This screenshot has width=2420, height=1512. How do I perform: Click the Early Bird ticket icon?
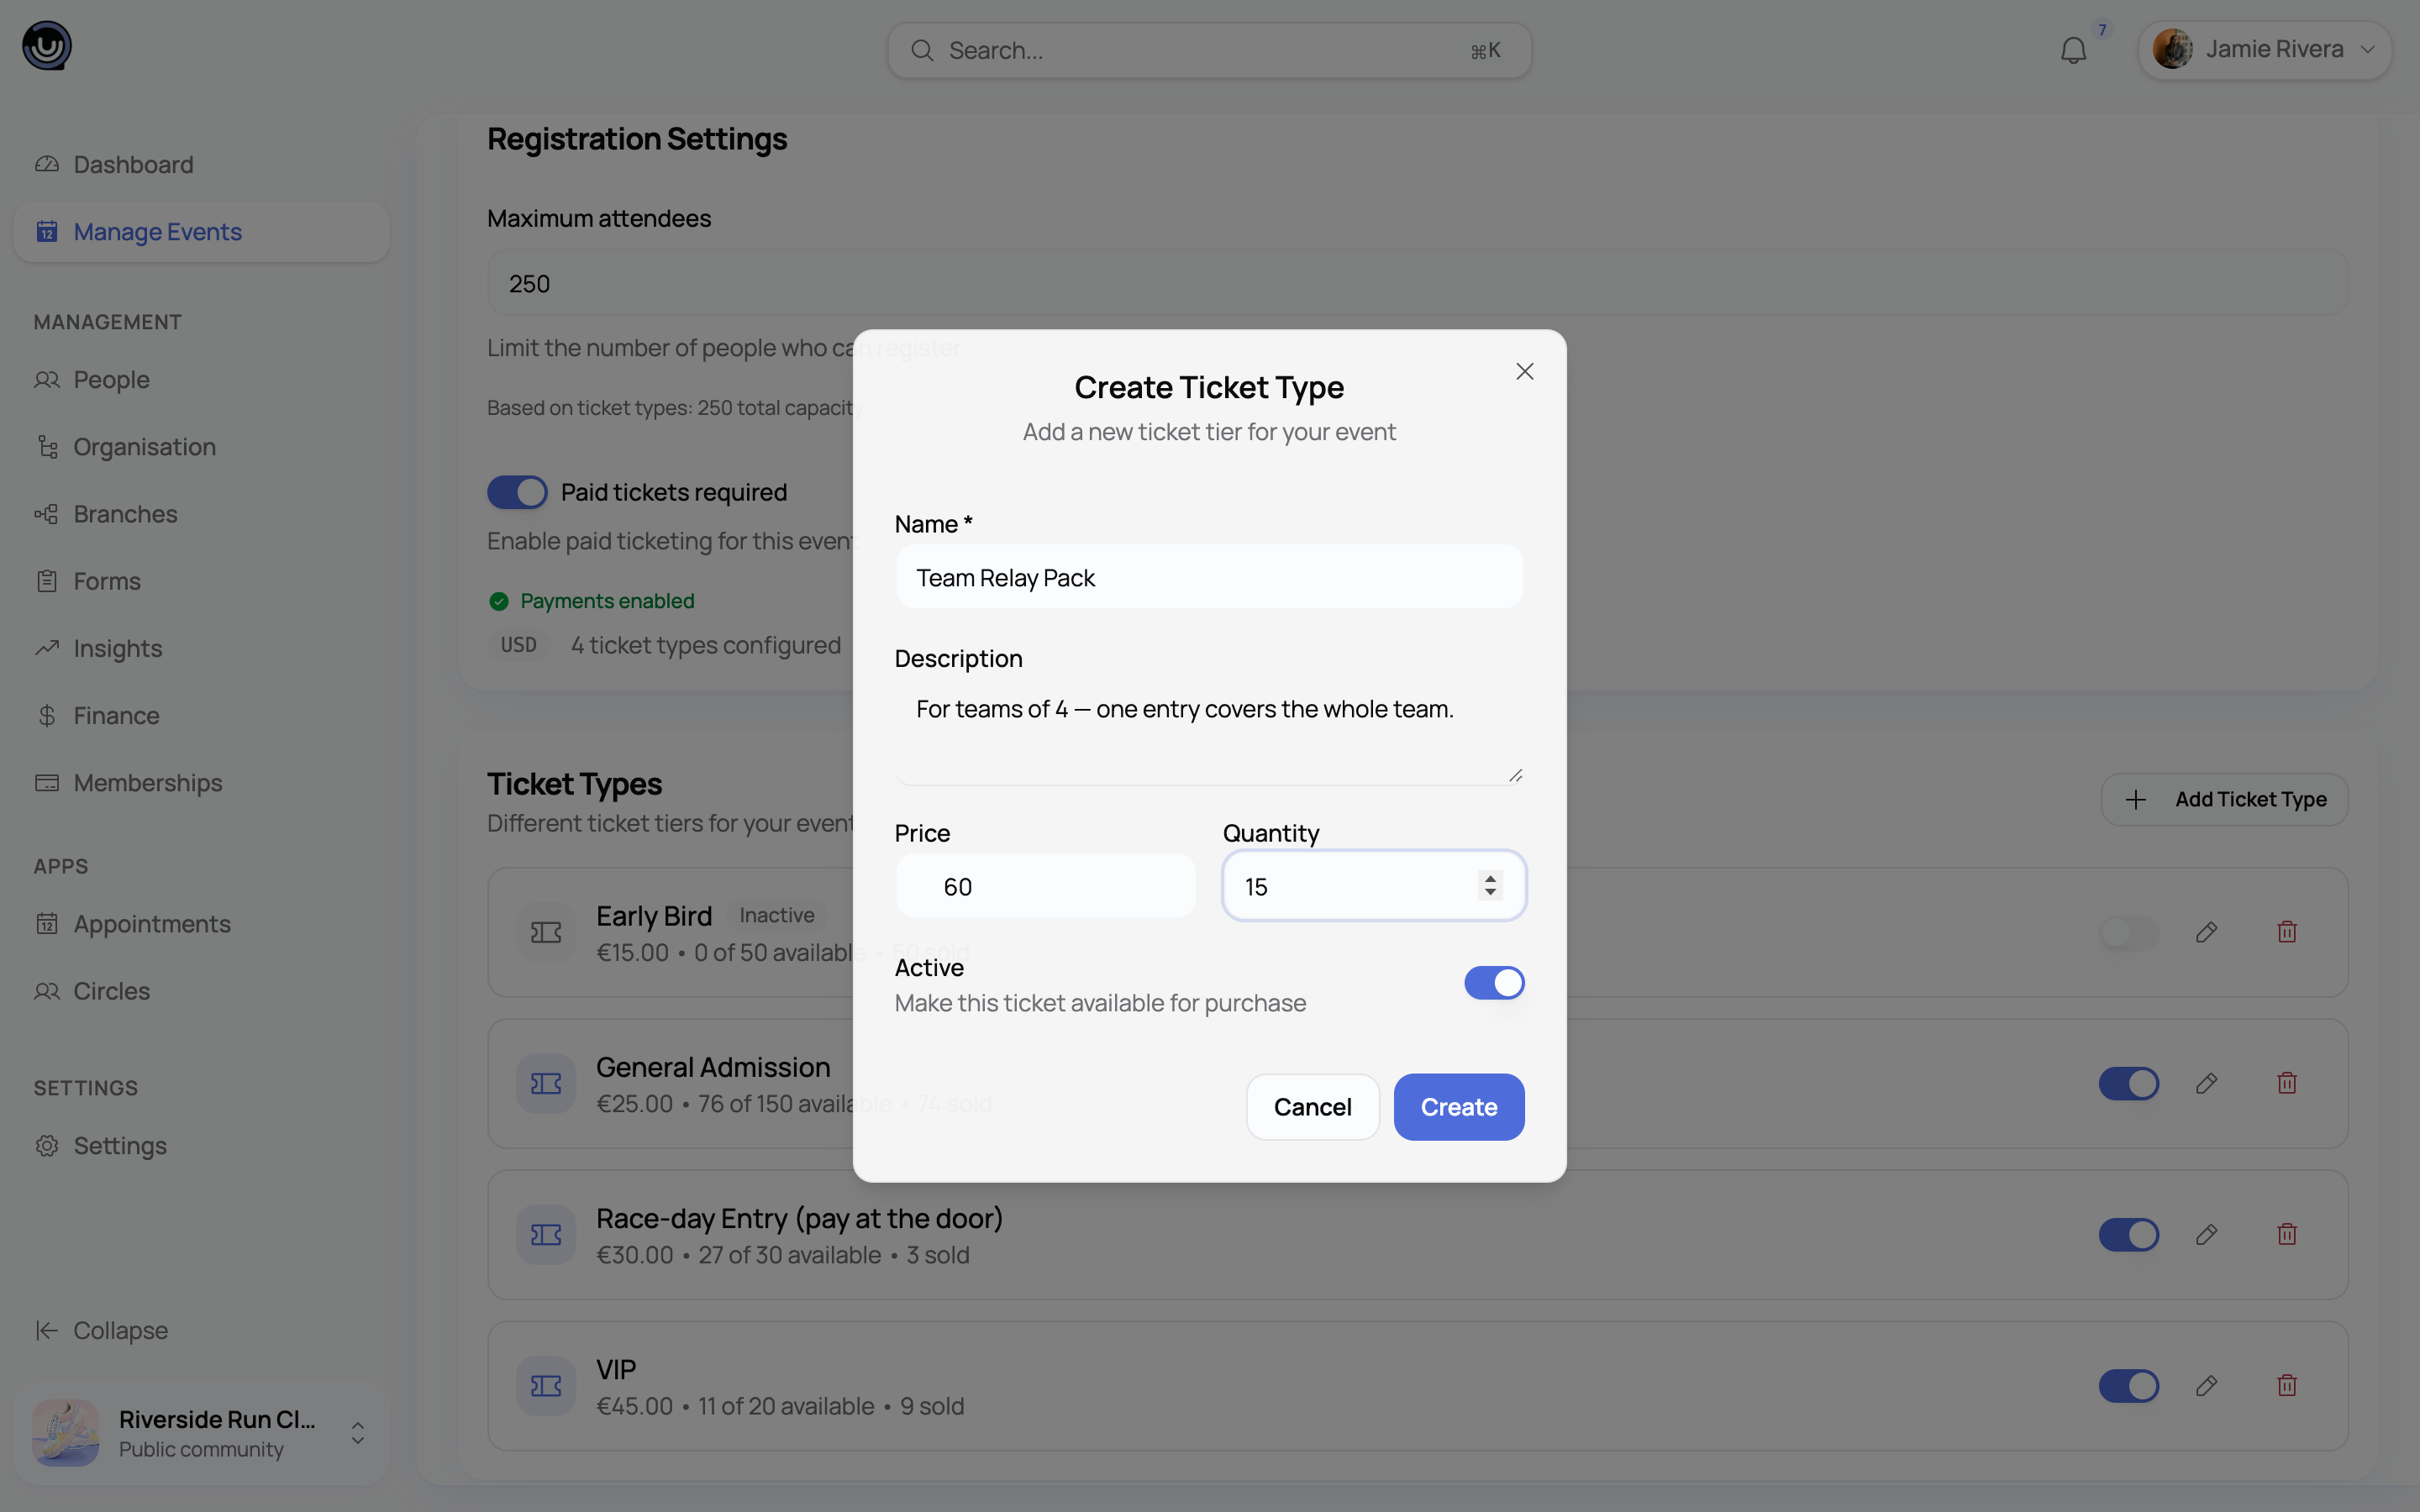[546, 933]
